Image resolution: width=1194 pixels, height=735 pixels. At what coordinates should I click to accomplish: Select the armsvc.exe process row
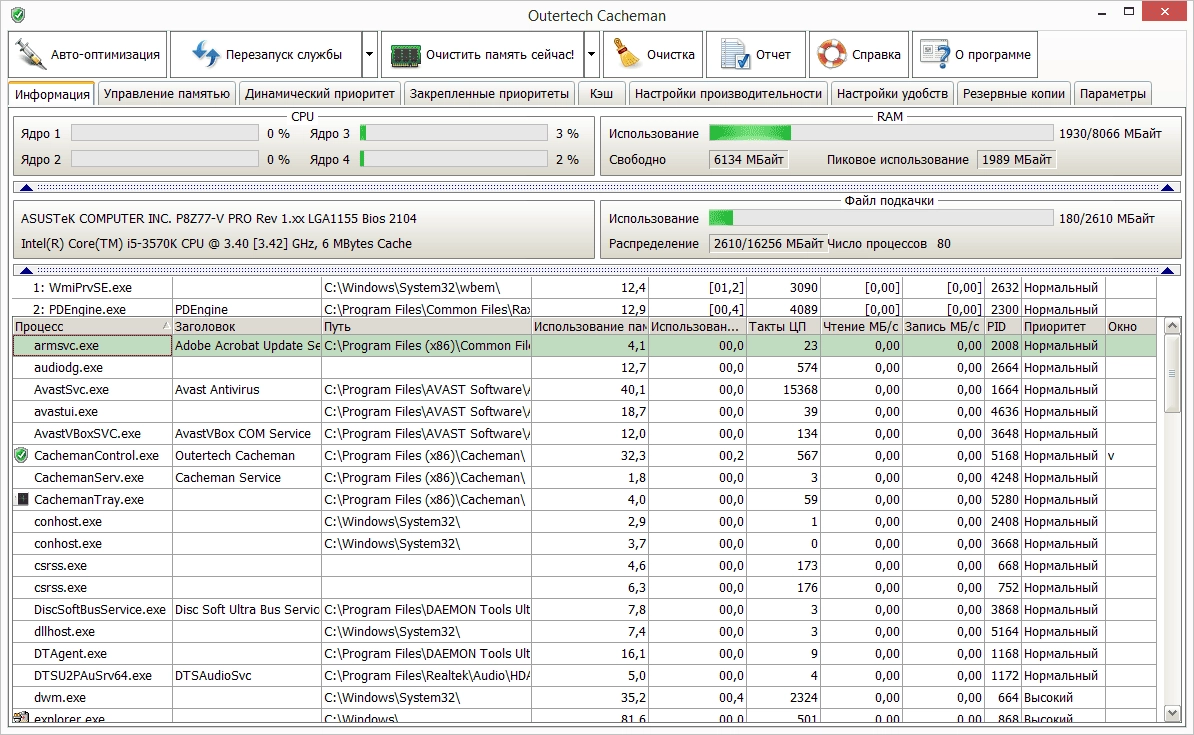(584, 346)
